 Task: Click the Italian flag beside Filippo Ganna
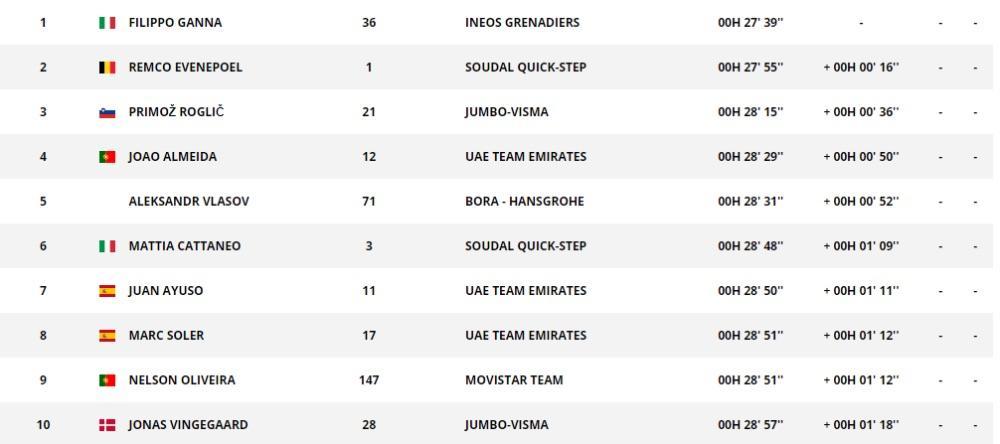point(107,23)
